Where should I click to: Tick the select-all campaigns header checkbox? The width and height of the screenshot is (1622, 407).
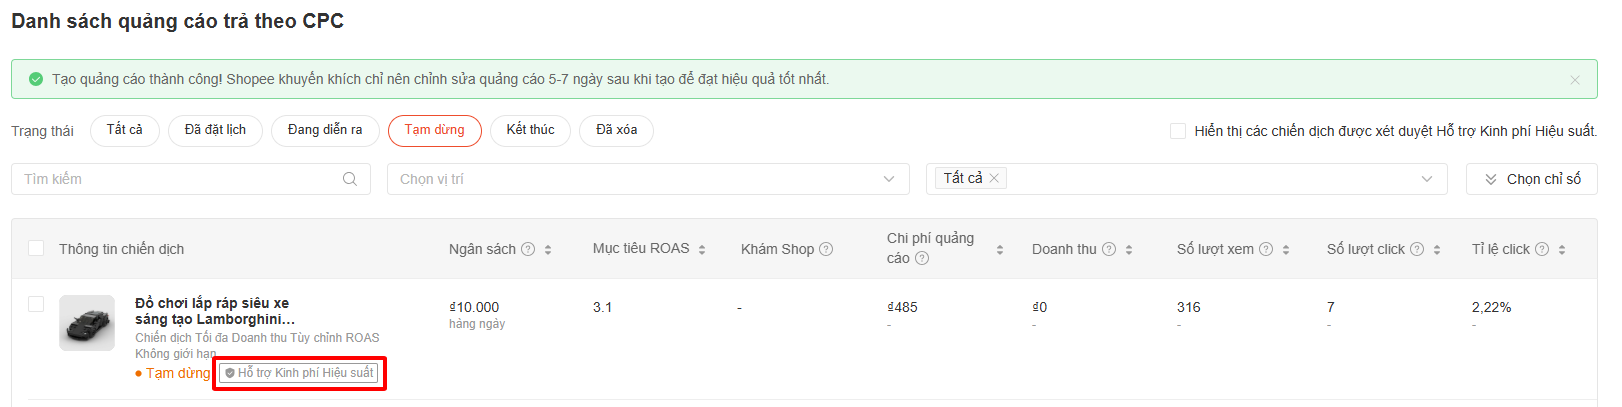tap(36, 248)
